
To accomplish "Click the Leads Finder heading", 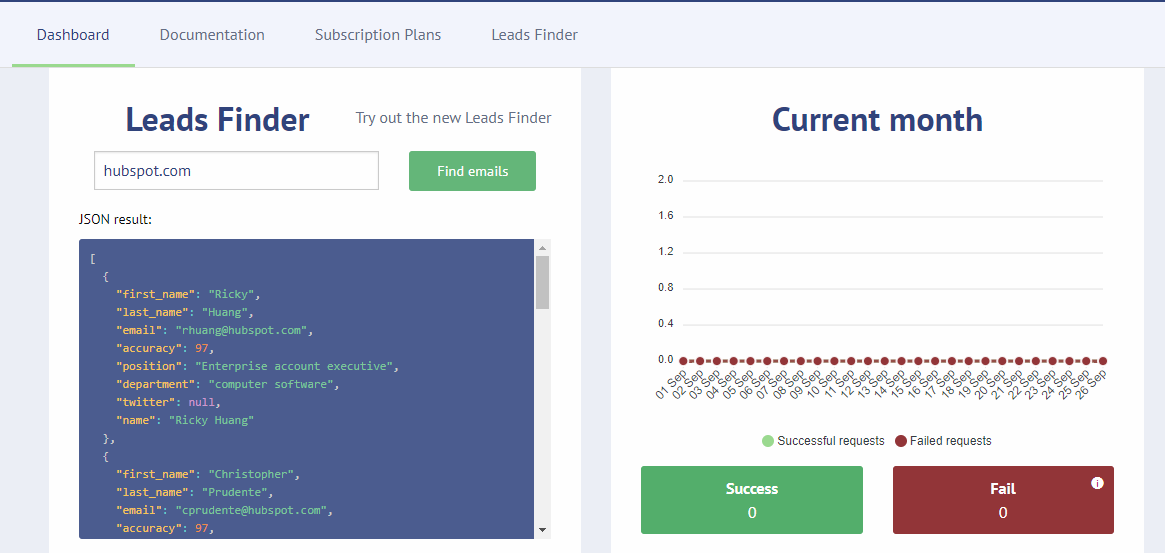I will click(x=217, y=119).
